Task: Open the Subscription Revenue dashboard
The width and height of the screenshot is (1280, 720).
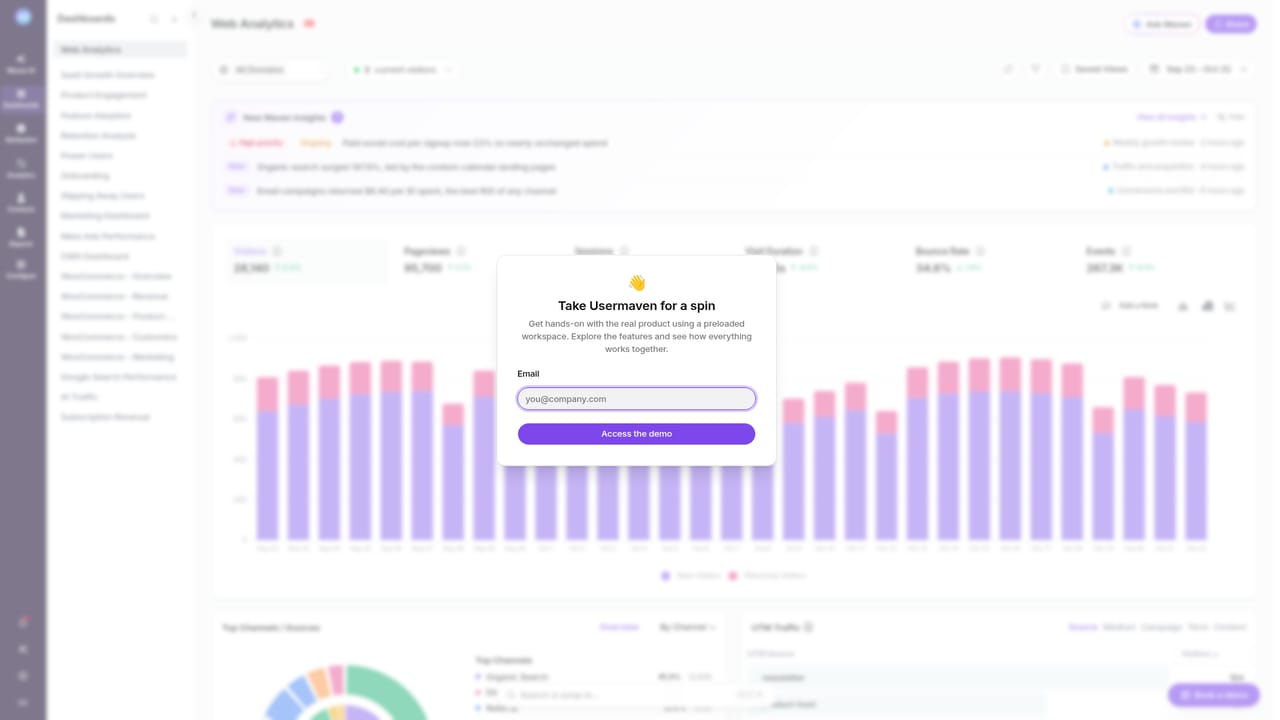Action: pyautogui.click(x=105, y=417)
